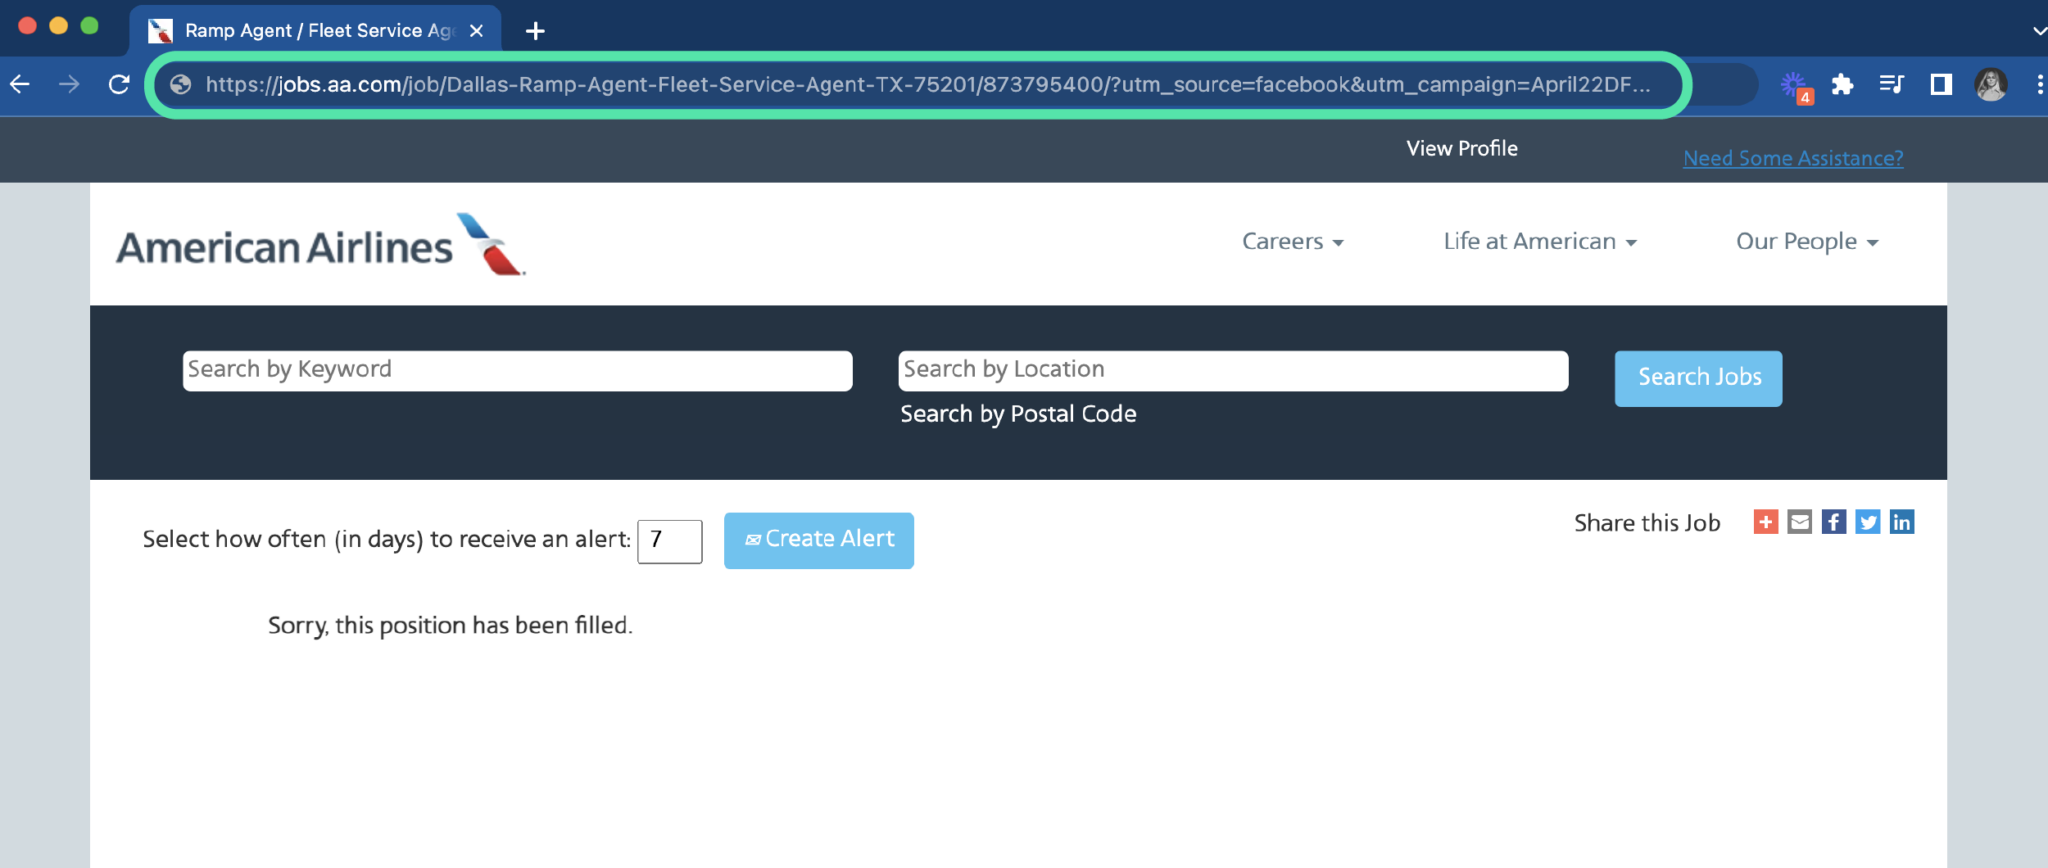Open the Our People dropdown
Viewport: 2048px width, 868px height.
(1806, 241)
